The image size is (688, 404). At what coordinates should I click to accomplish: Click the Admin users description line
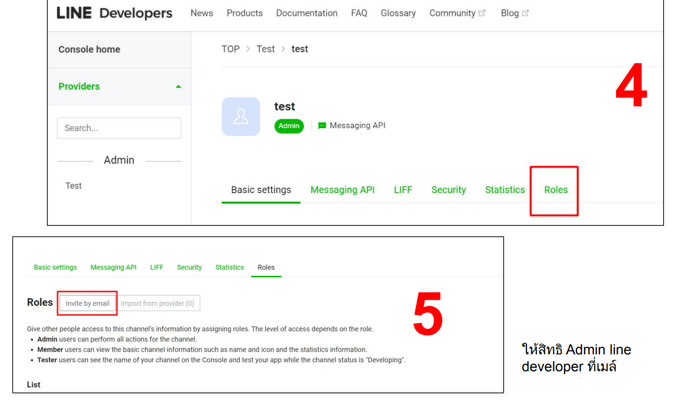click(x=117, y=340)
